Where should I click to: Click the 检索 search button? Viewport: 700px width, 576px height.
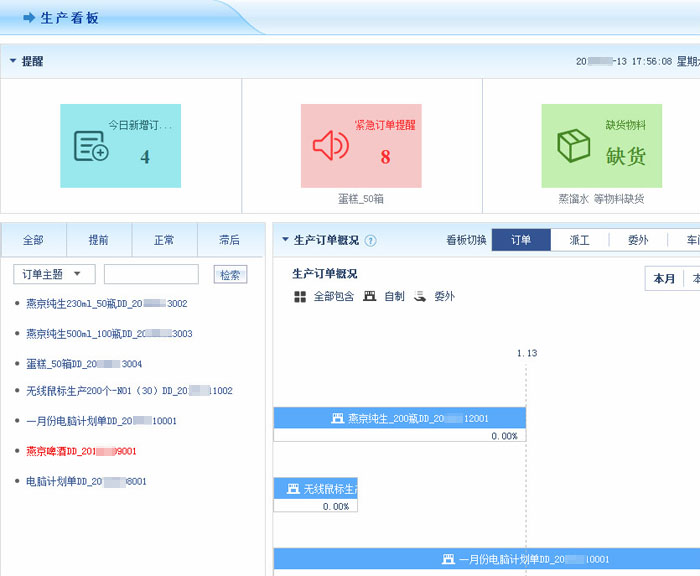[230, 275]
